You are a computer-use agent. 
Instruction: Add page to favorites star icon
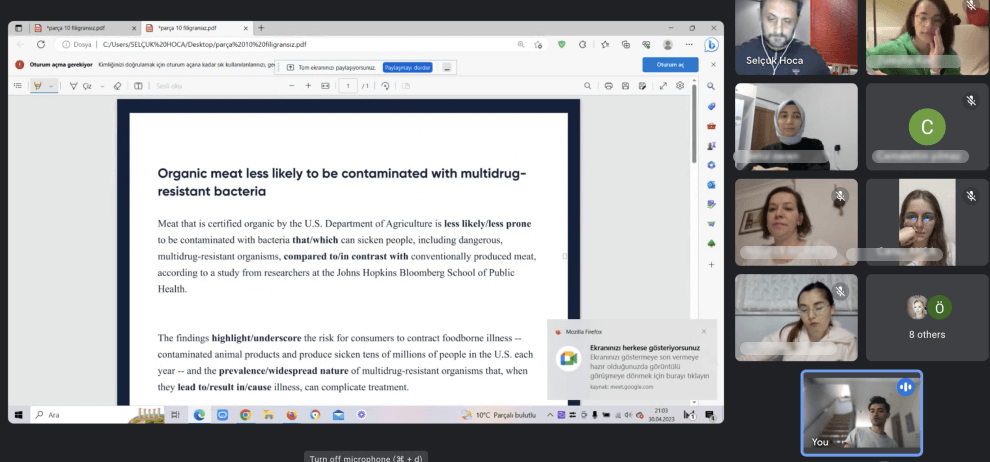(538, 45)
